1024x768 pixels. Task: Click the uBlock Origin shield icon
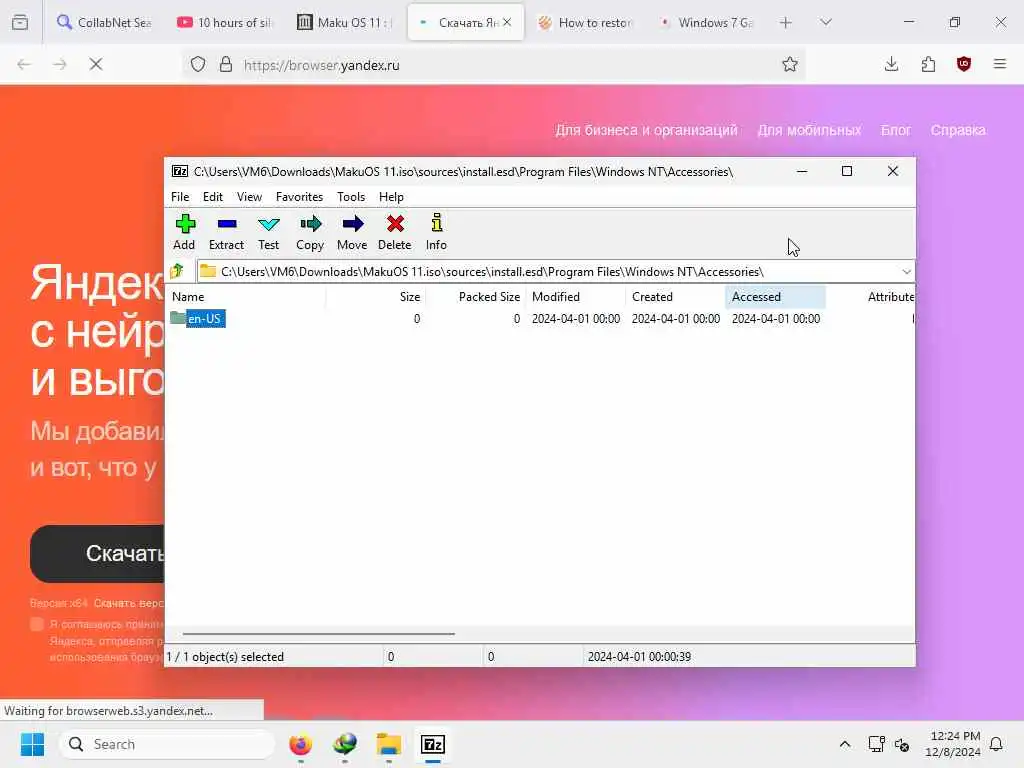pyautogui.click(x=964, y=64)
